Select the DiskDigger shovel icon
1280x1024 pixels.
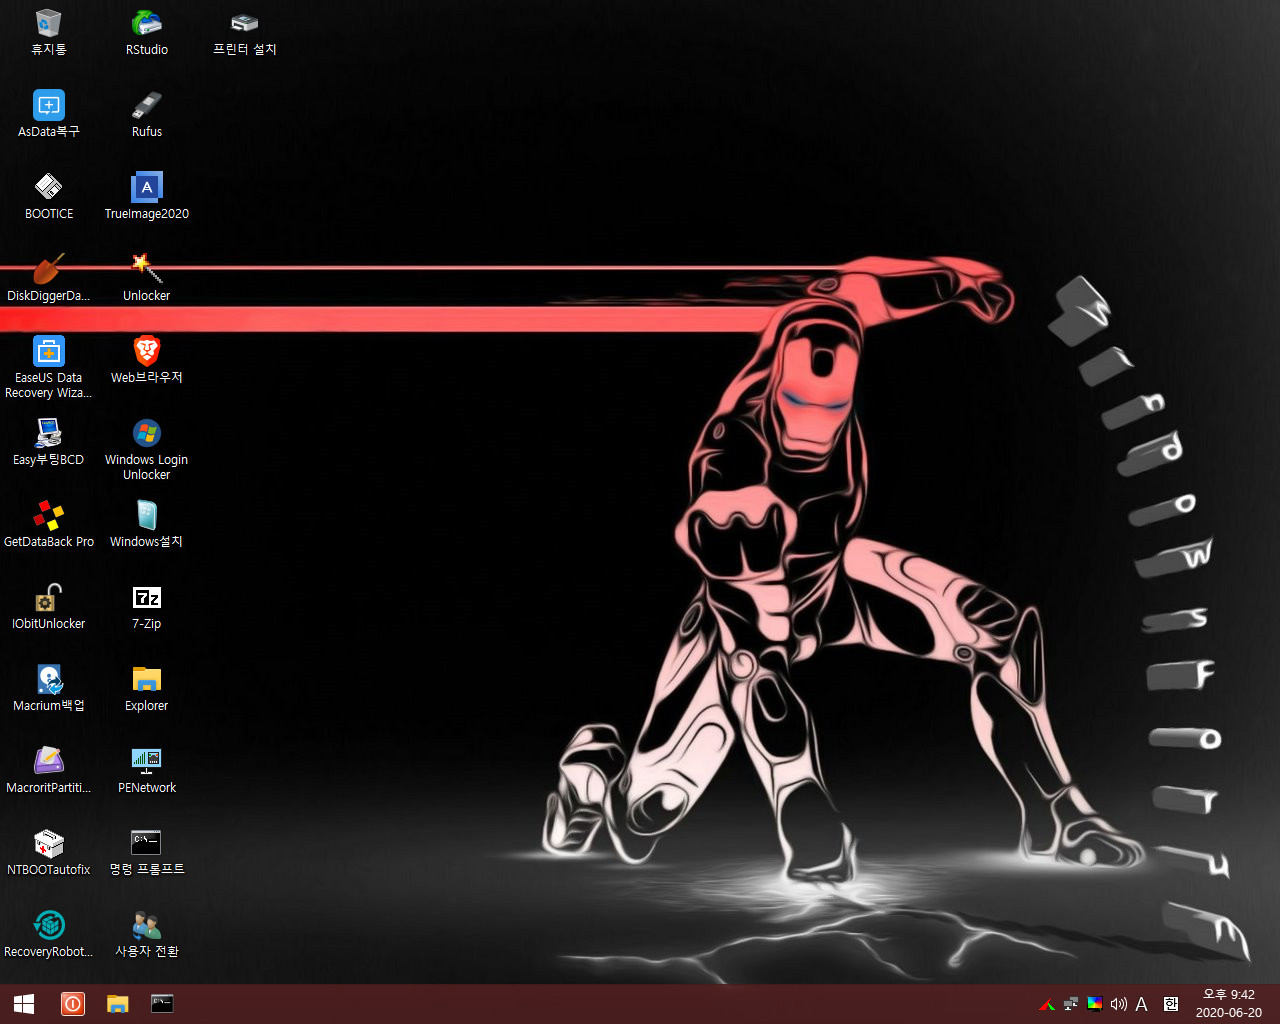coord(48,278)
